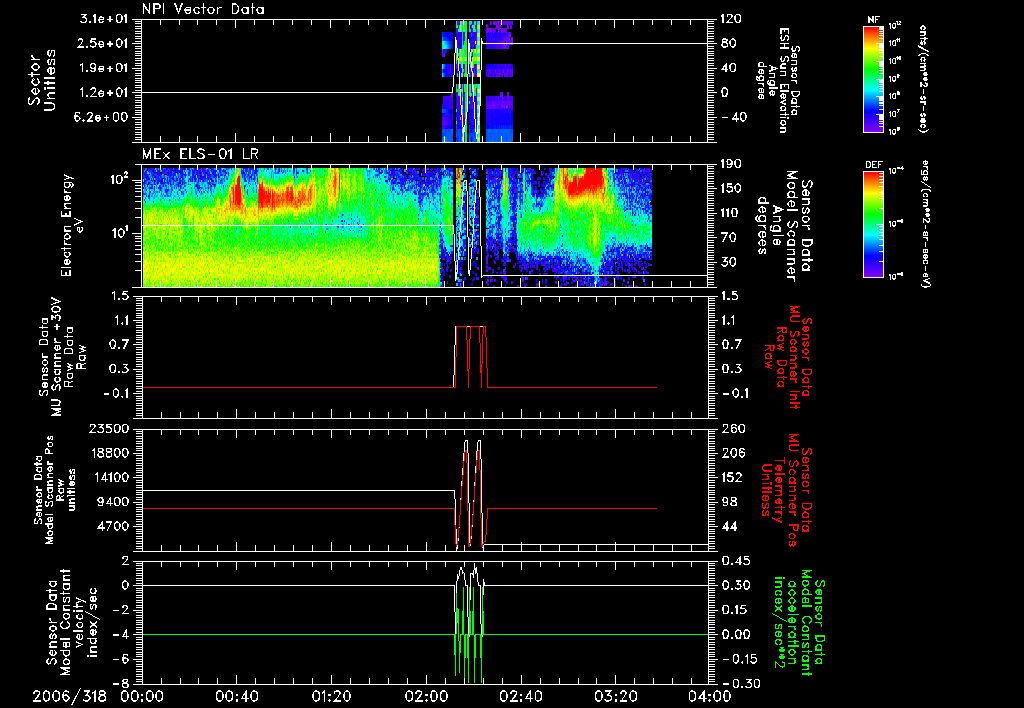Click the Sector Unitless axis title
This screenshot has width=1024, height=708.
[x=42, y=80]
